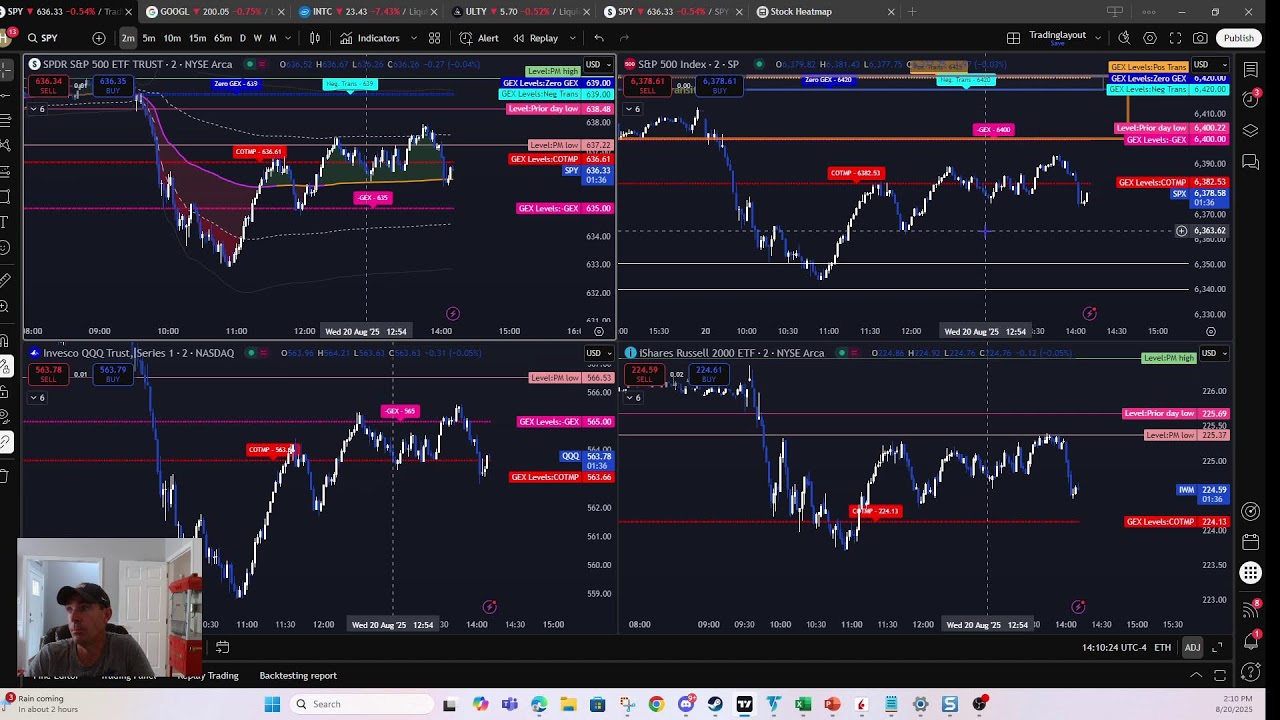Open the target icon in the right sidebar
The image size is (1280, 720).
pos(1250,511)
